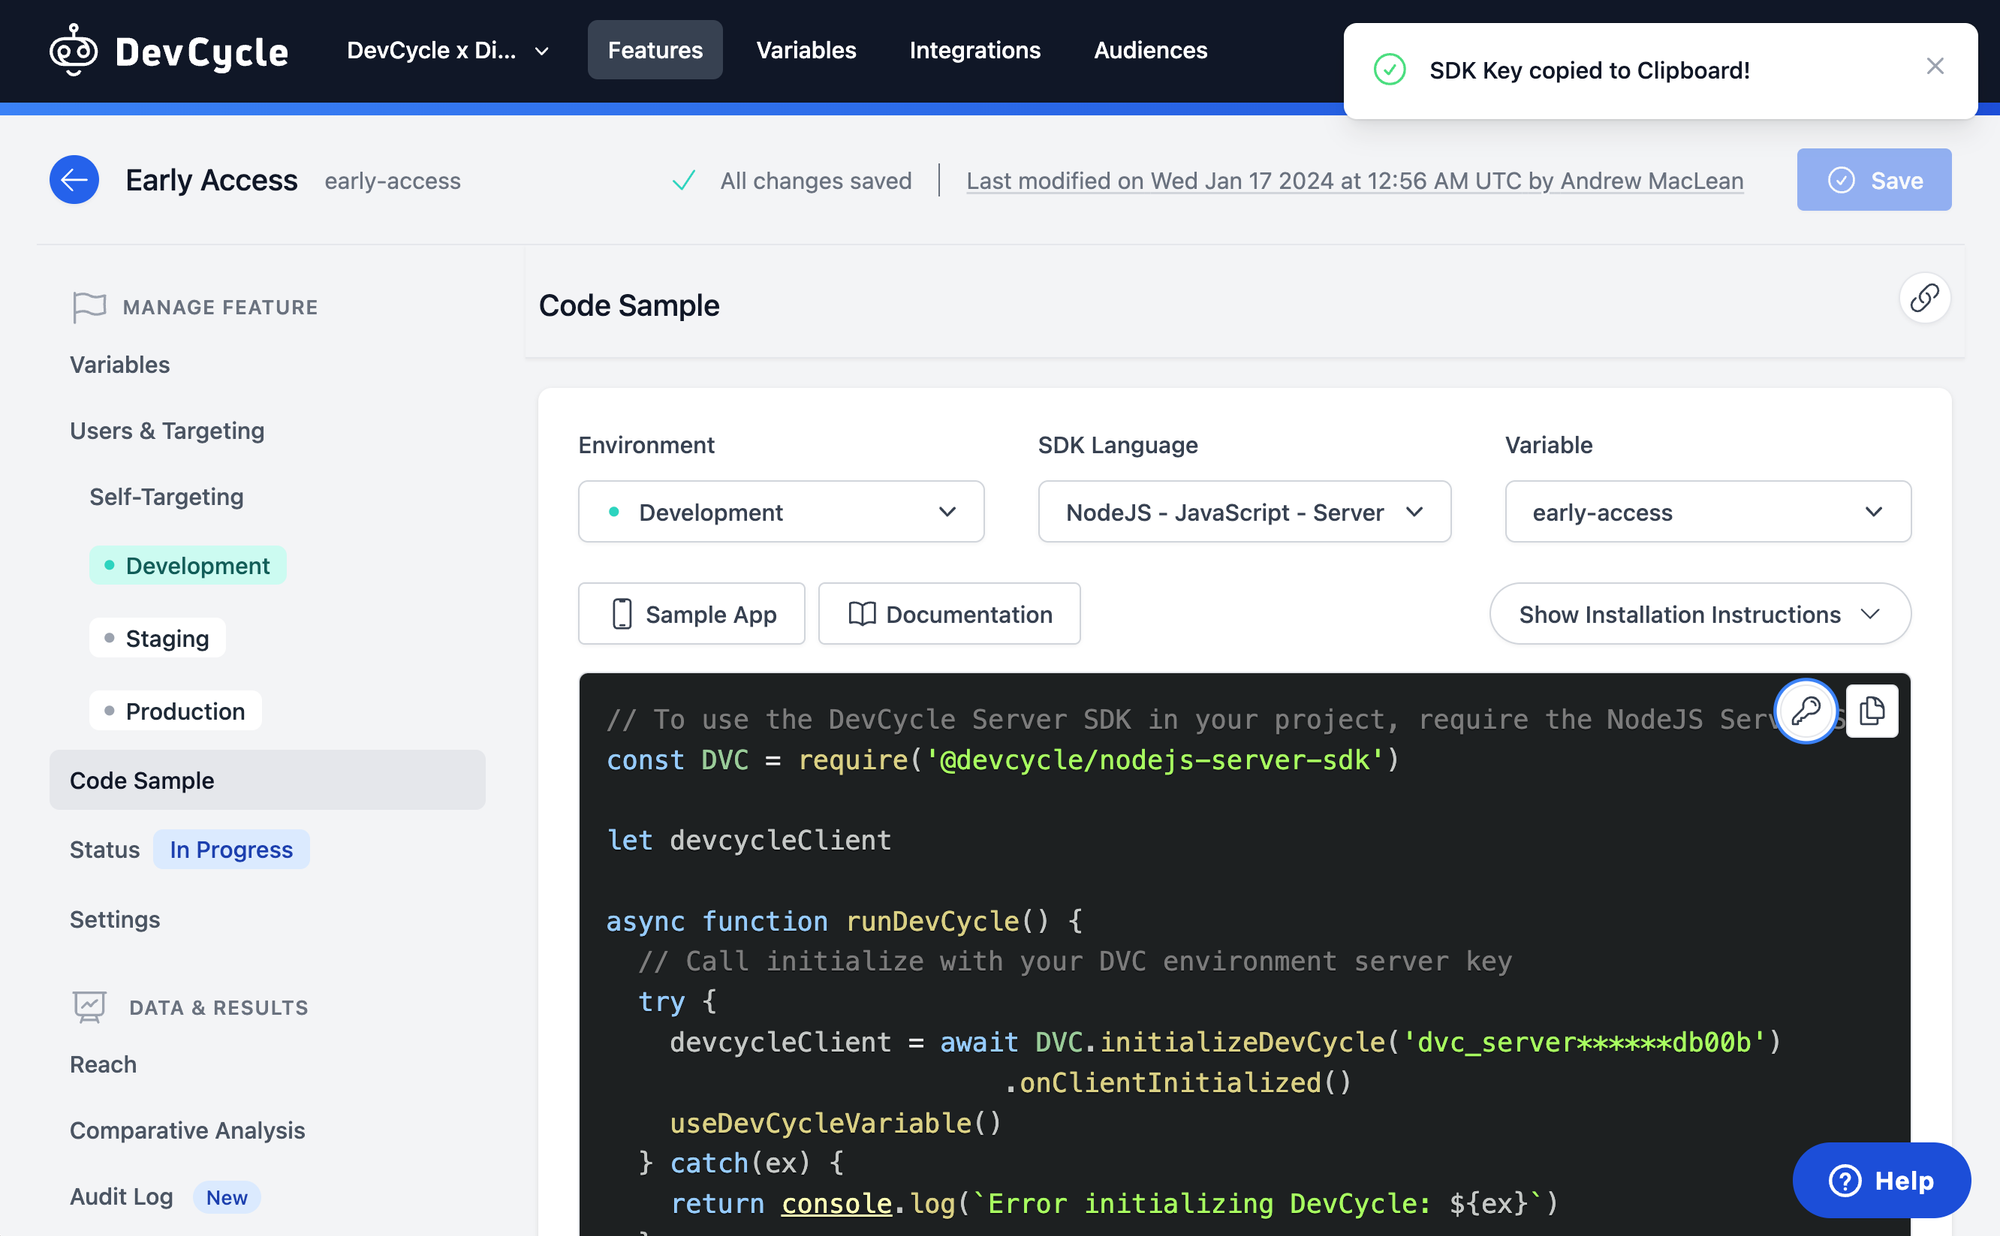Viewport: 2000px width, 1236px height.
Task: Select Staging under Self-Targeting
Action: pyautogui.click(x=158, y=638)
